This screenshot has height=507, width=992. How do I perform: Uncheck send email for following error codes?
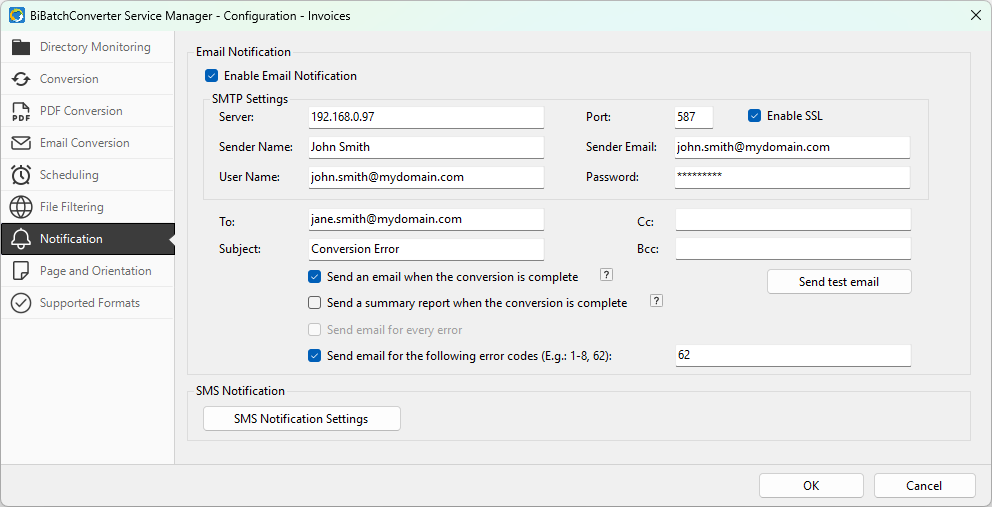click(x=315, y=356)
